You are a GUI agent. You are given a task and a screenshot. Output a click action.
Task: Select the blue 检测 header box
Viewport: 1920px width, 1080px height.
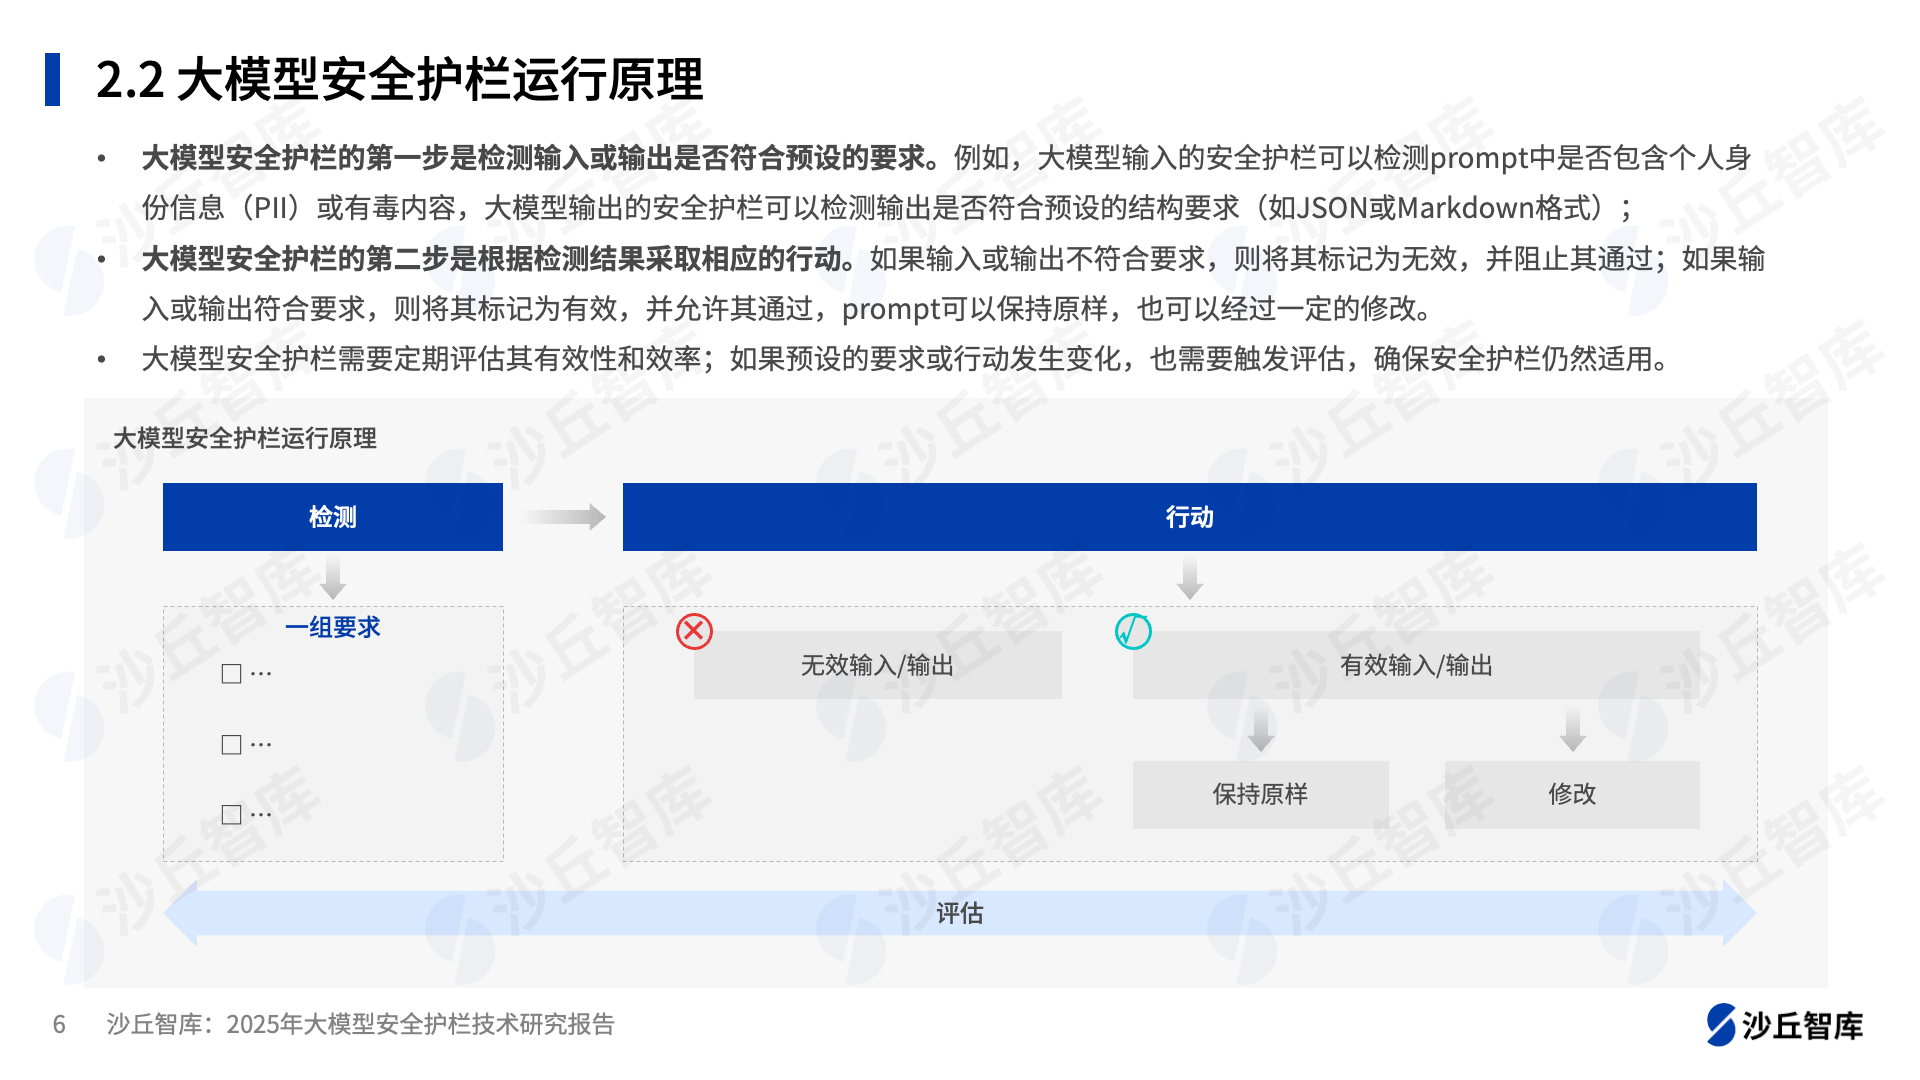333,517
